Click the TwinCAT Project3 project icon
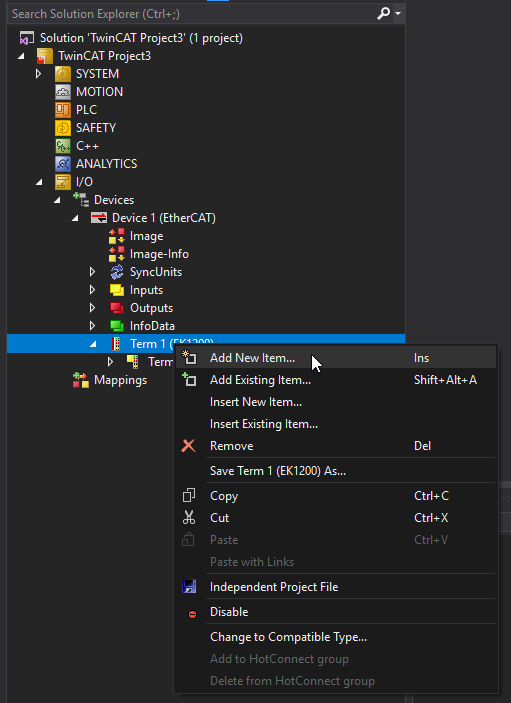 (45, 56)
